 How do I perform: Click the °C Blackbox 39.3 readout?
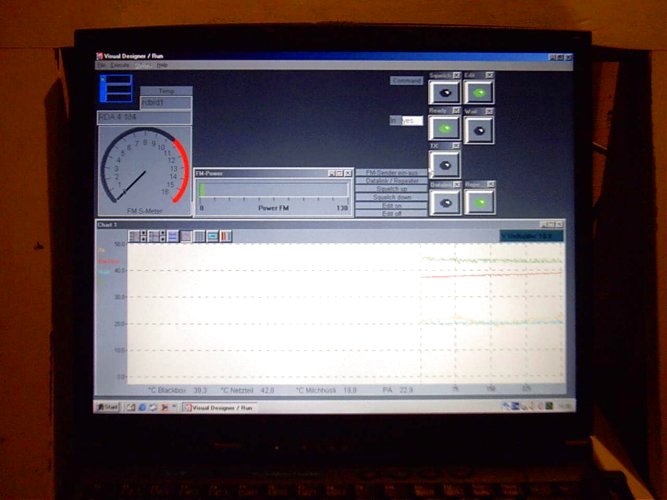[x=177, y=390]
